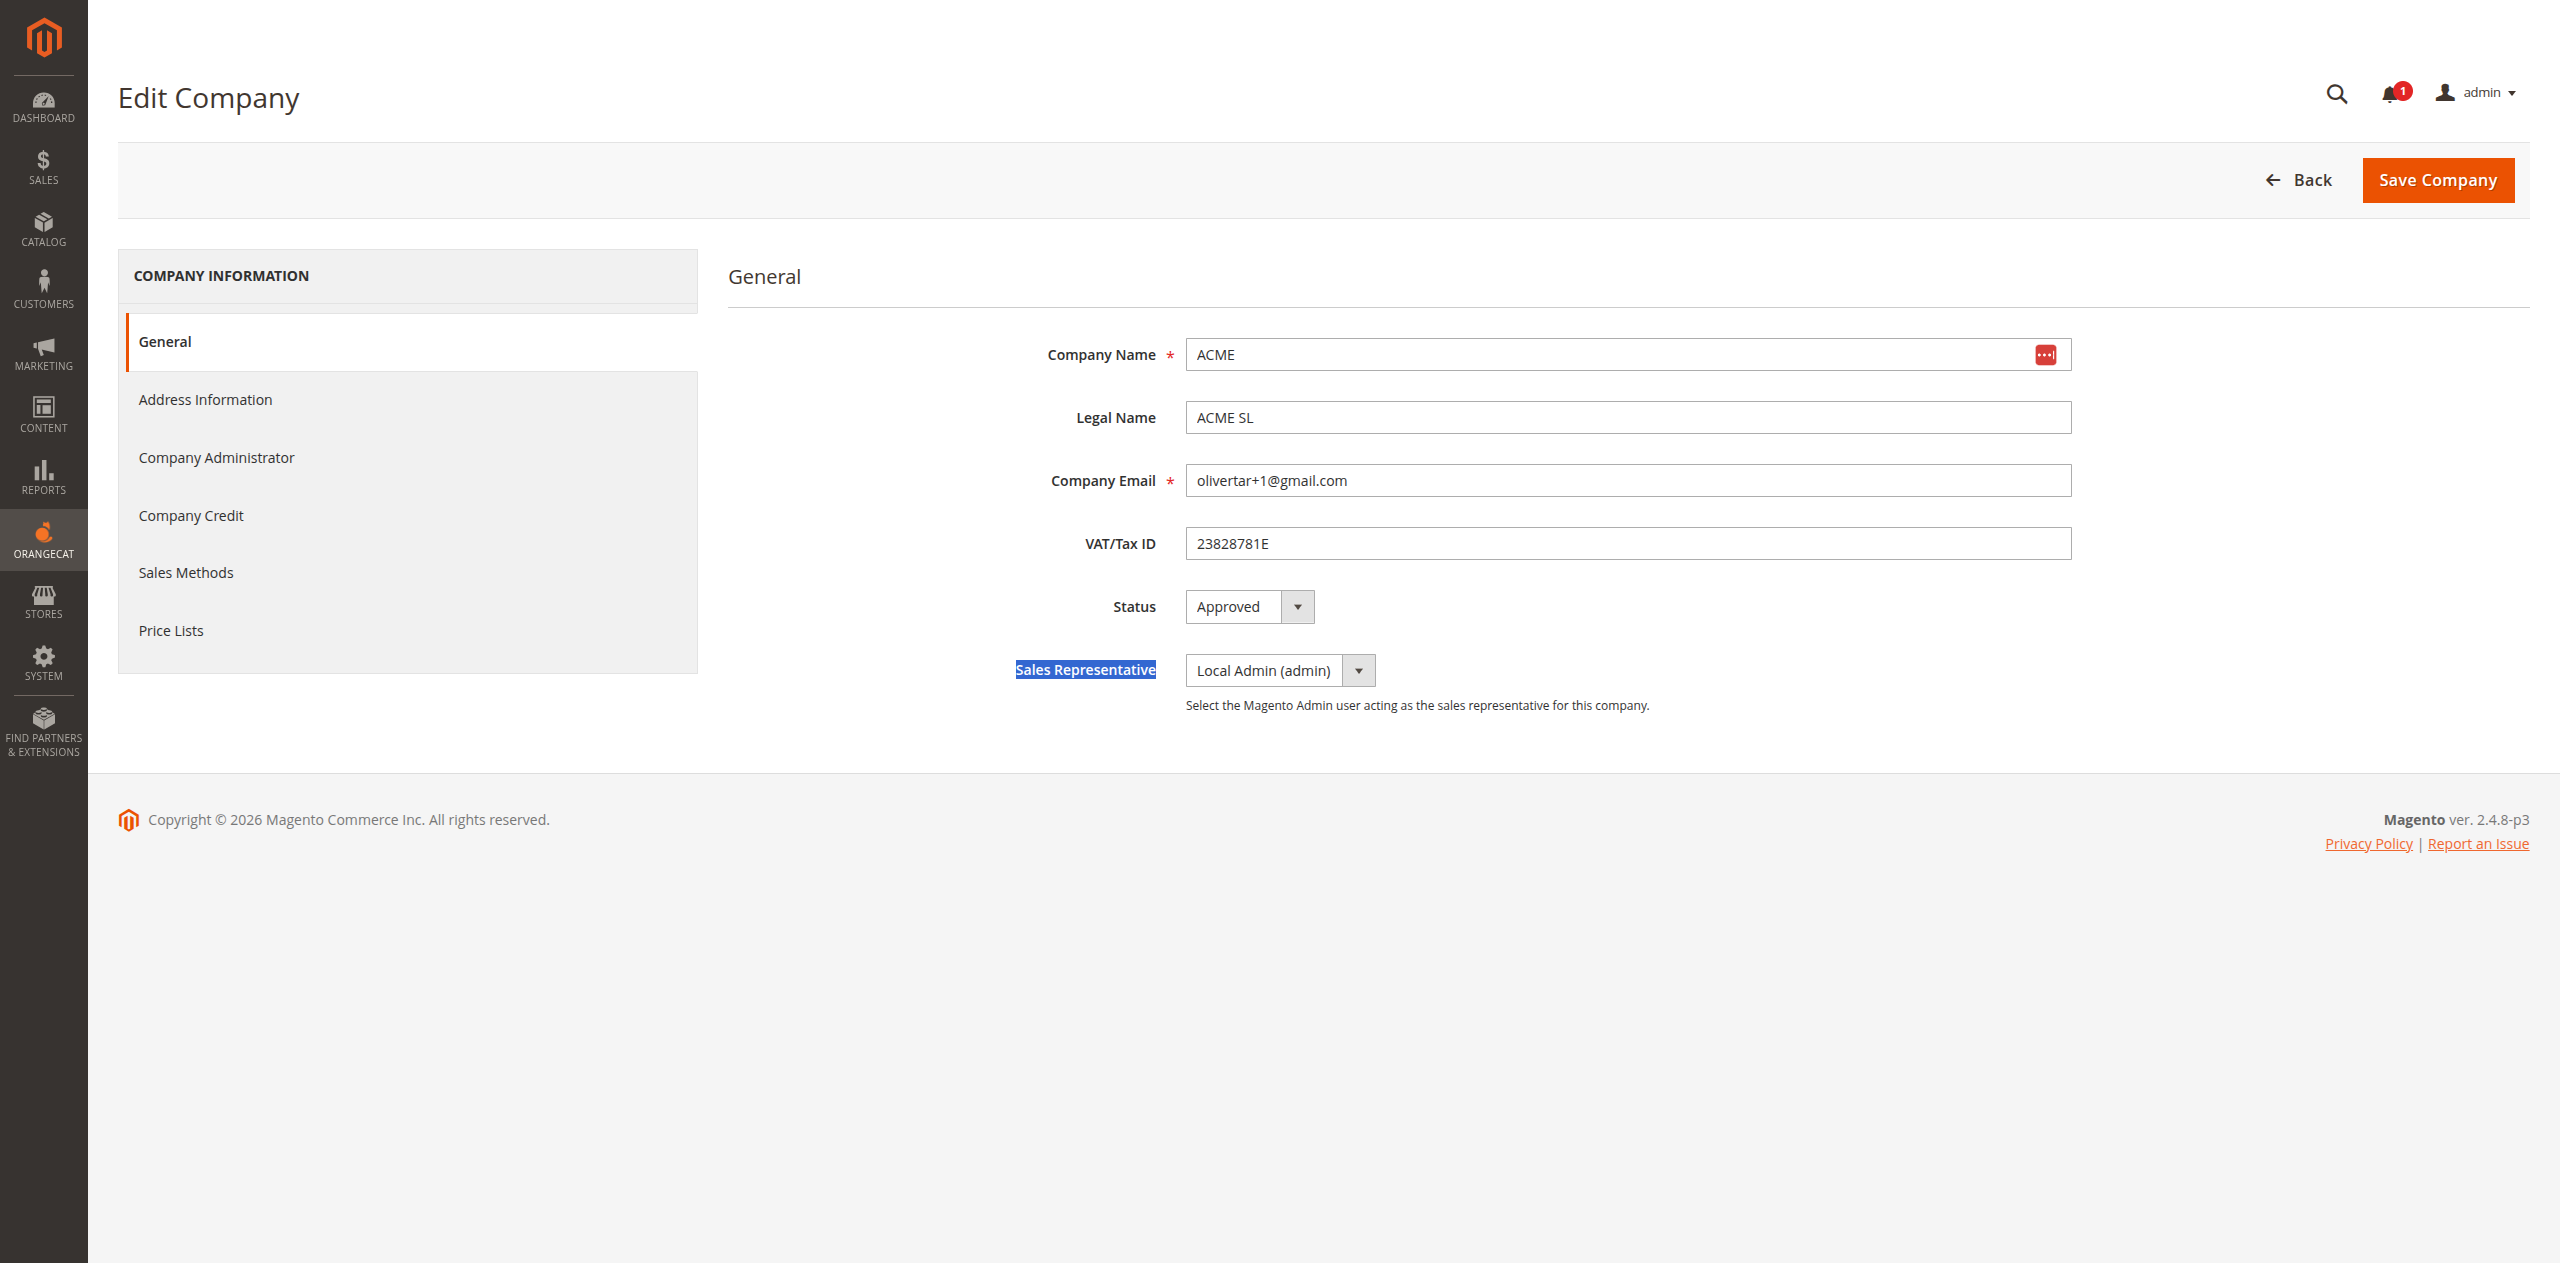Switch to the Address Information tab
2560x1263 pixels.
tap(205, 400)
